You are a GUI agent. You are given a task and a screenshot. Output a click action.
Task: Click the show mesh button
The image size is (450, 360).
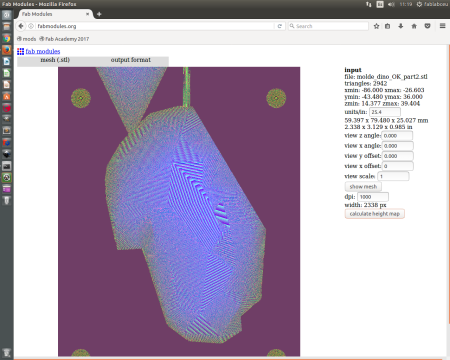[363, 187]
